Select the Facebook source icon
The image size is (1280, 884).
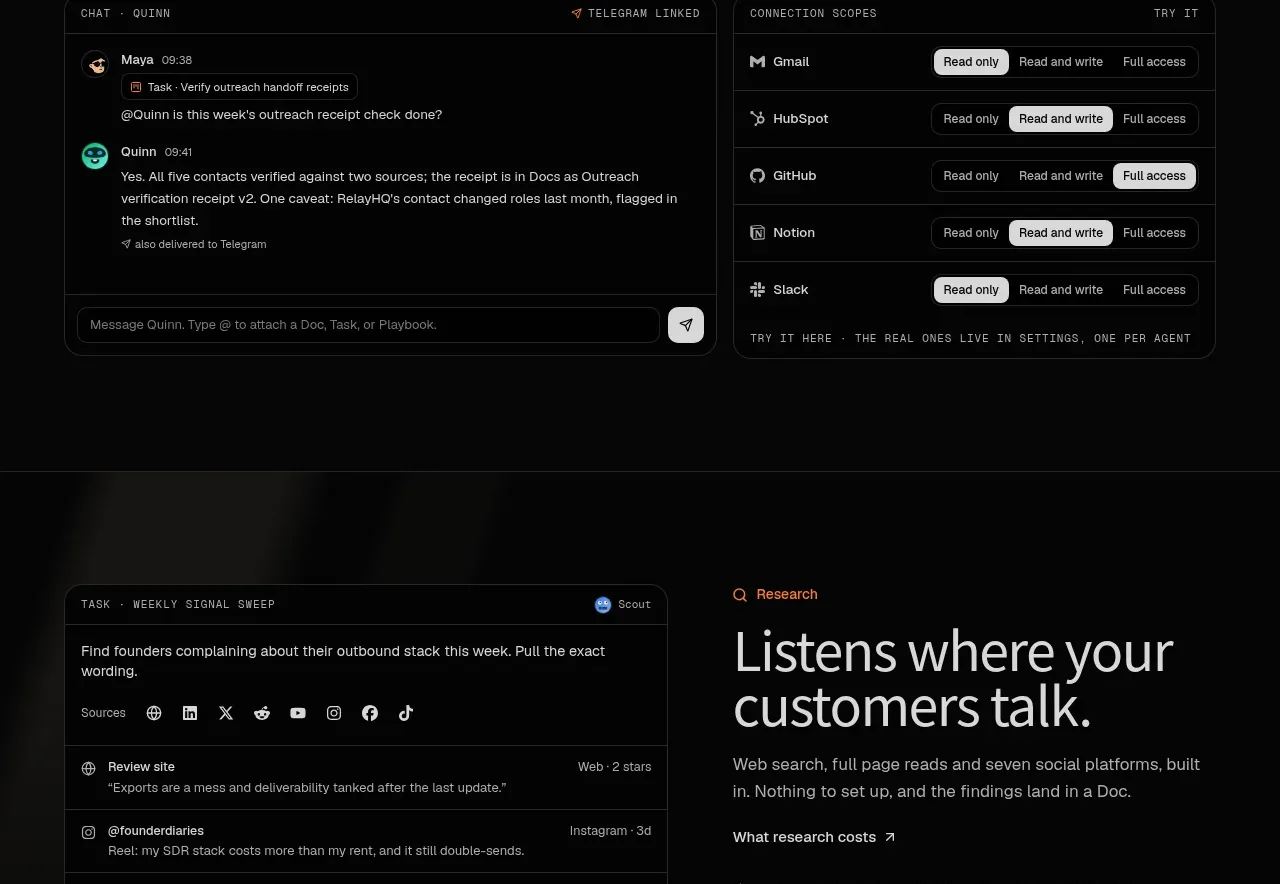370,713
